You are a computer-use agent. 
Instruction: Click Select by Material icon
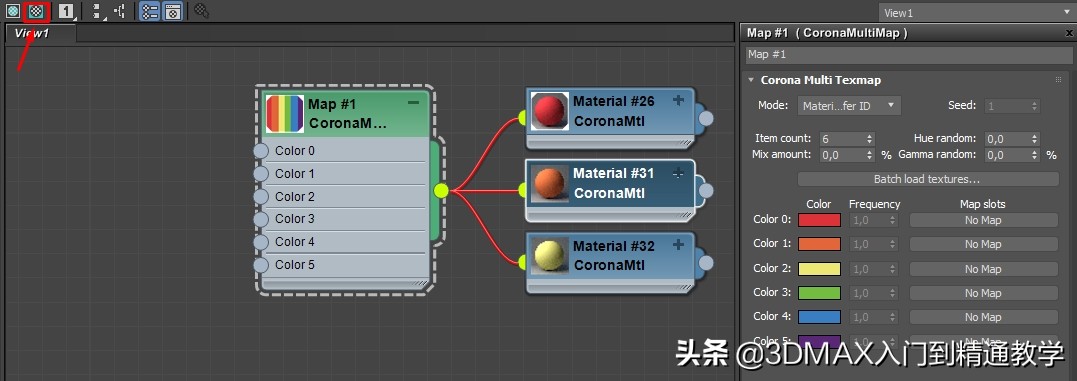pyautogui.click(x=201, y=11)
